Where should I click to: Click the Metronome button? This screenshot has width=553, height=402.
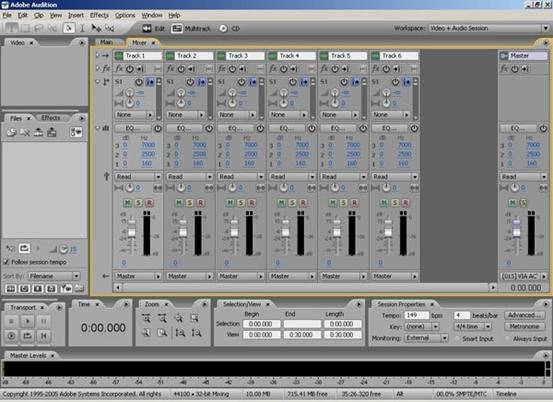coord(524,327)
